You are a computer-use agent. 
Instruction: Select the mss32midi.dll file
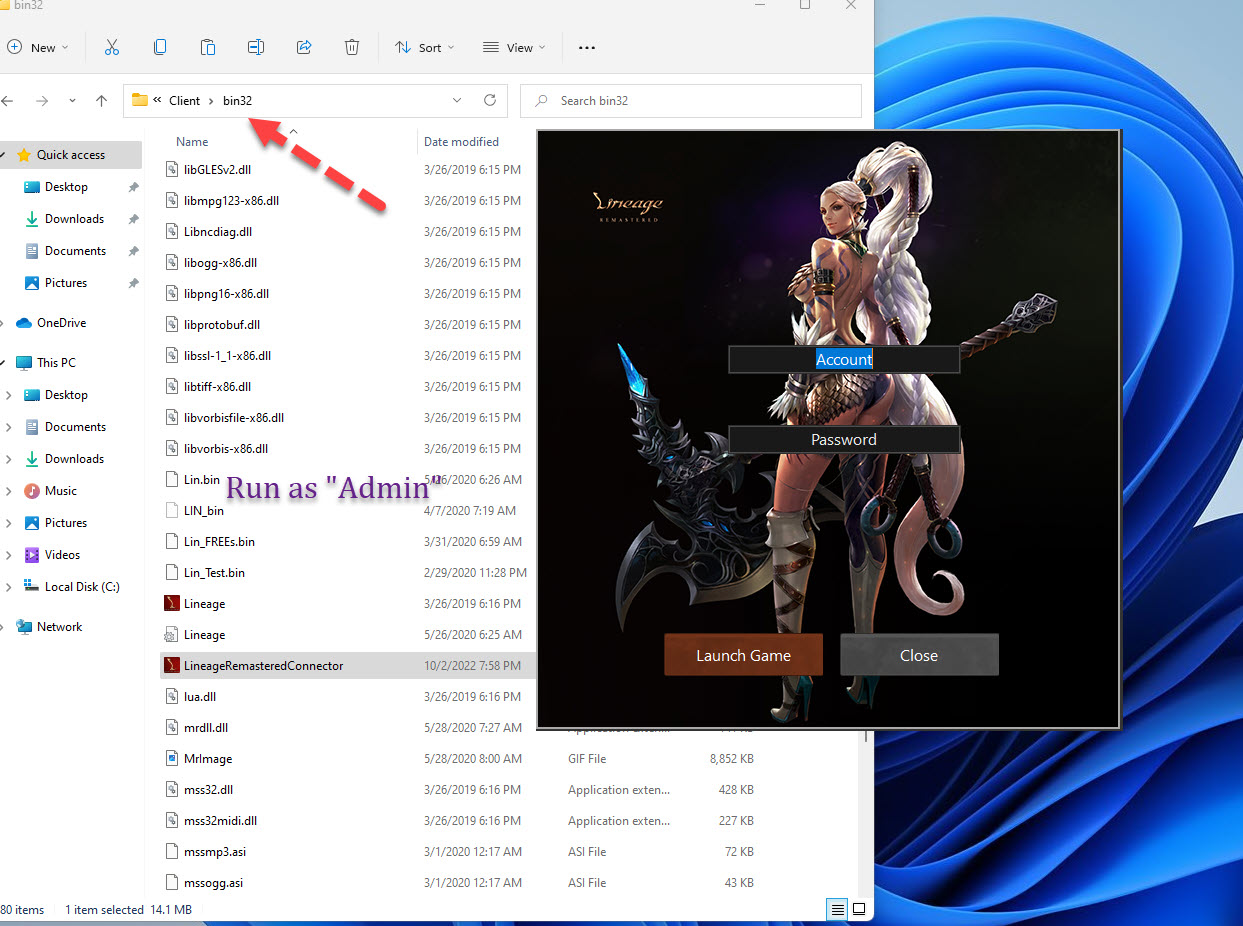click(220, 821)
